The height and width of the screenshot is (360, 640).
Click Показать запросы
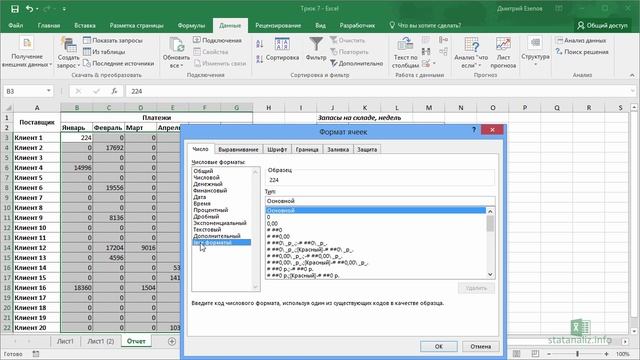(x=113, y=40)
